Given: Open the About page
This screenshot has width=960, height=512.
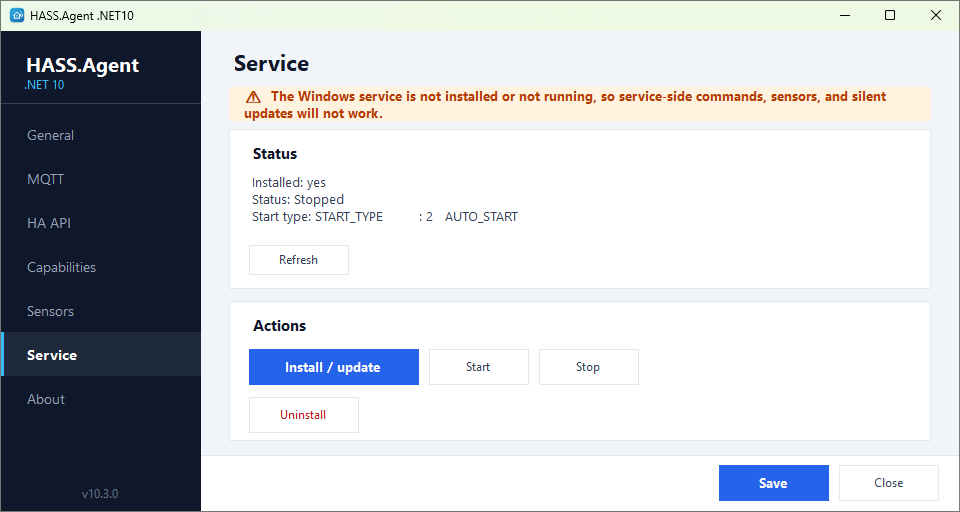Looking at the screenshot, I should point(100,399).
